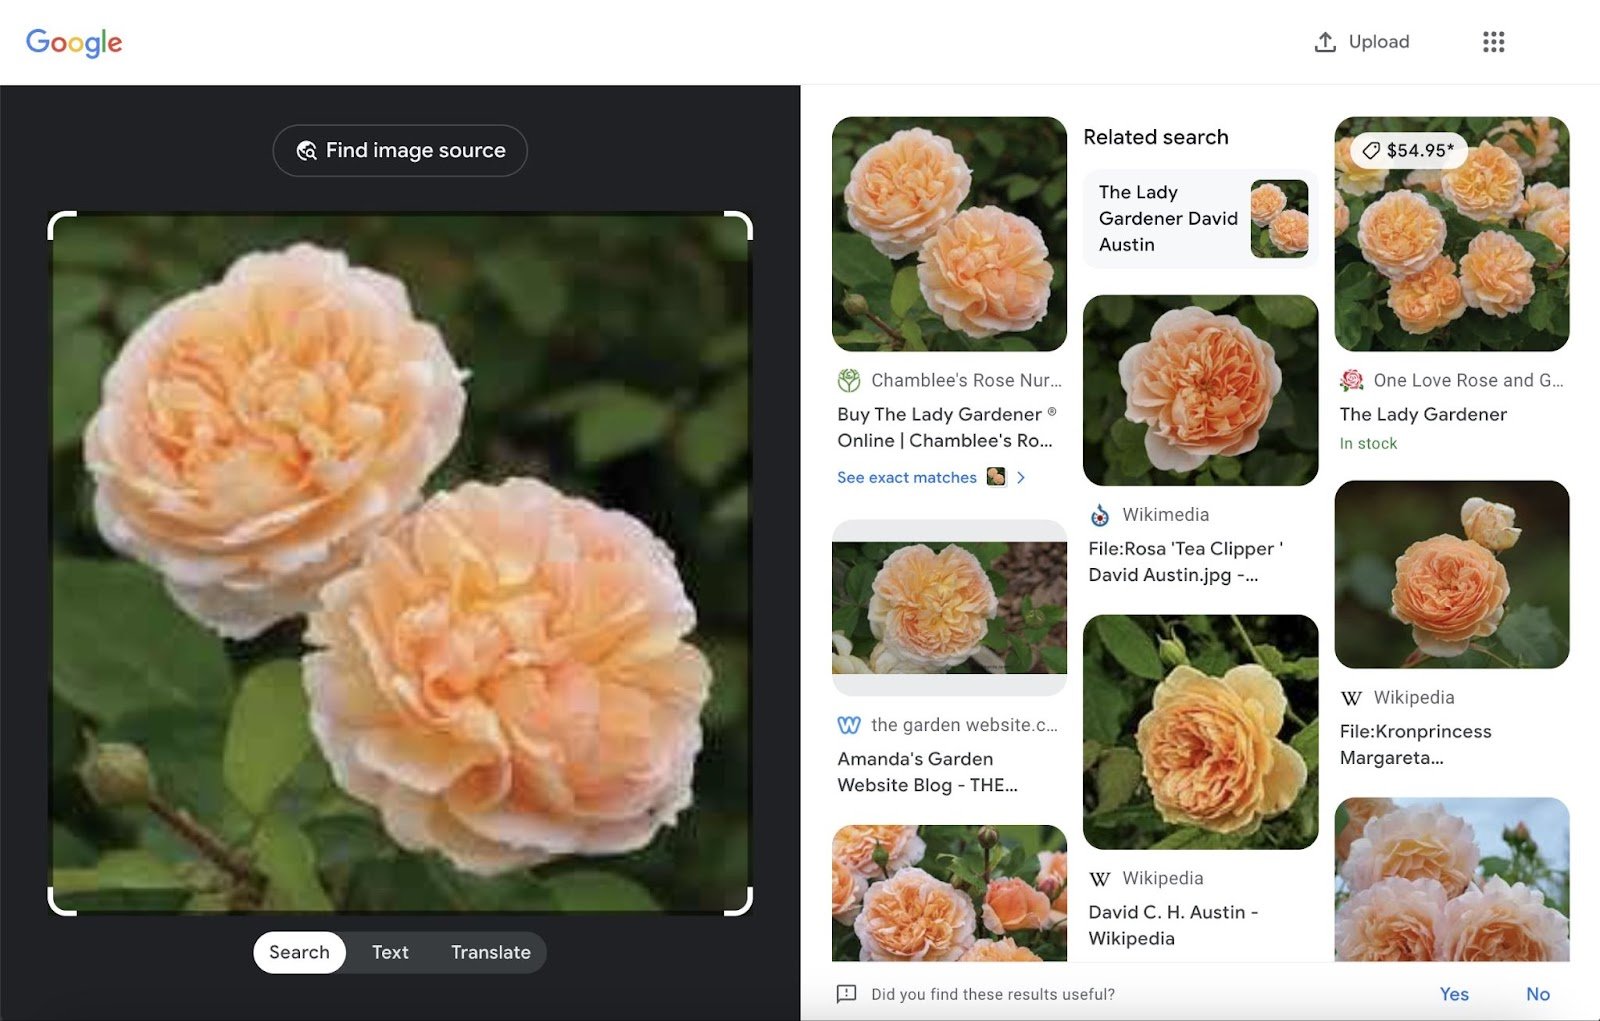Switch to the Translate tab

[491, 952]
